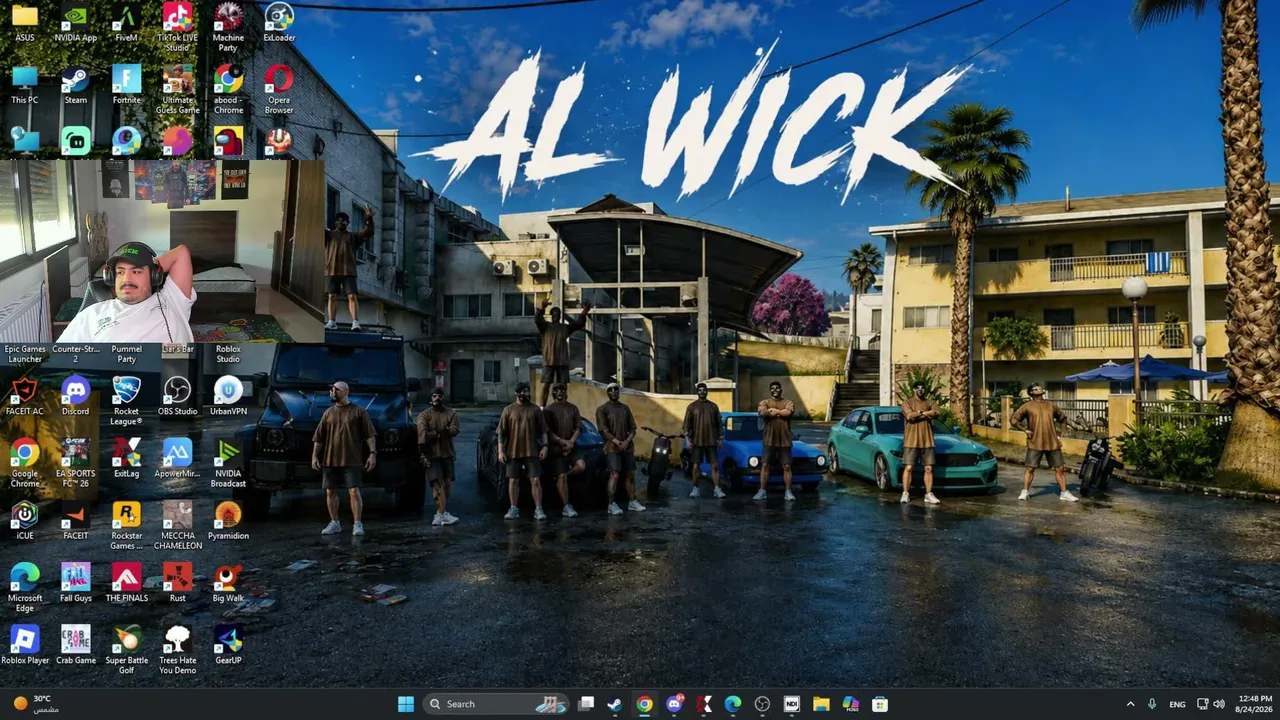The height and width of the screenshot is (720, 1280).
Task: Click the taskbar Search box
Action: [496, 704]
